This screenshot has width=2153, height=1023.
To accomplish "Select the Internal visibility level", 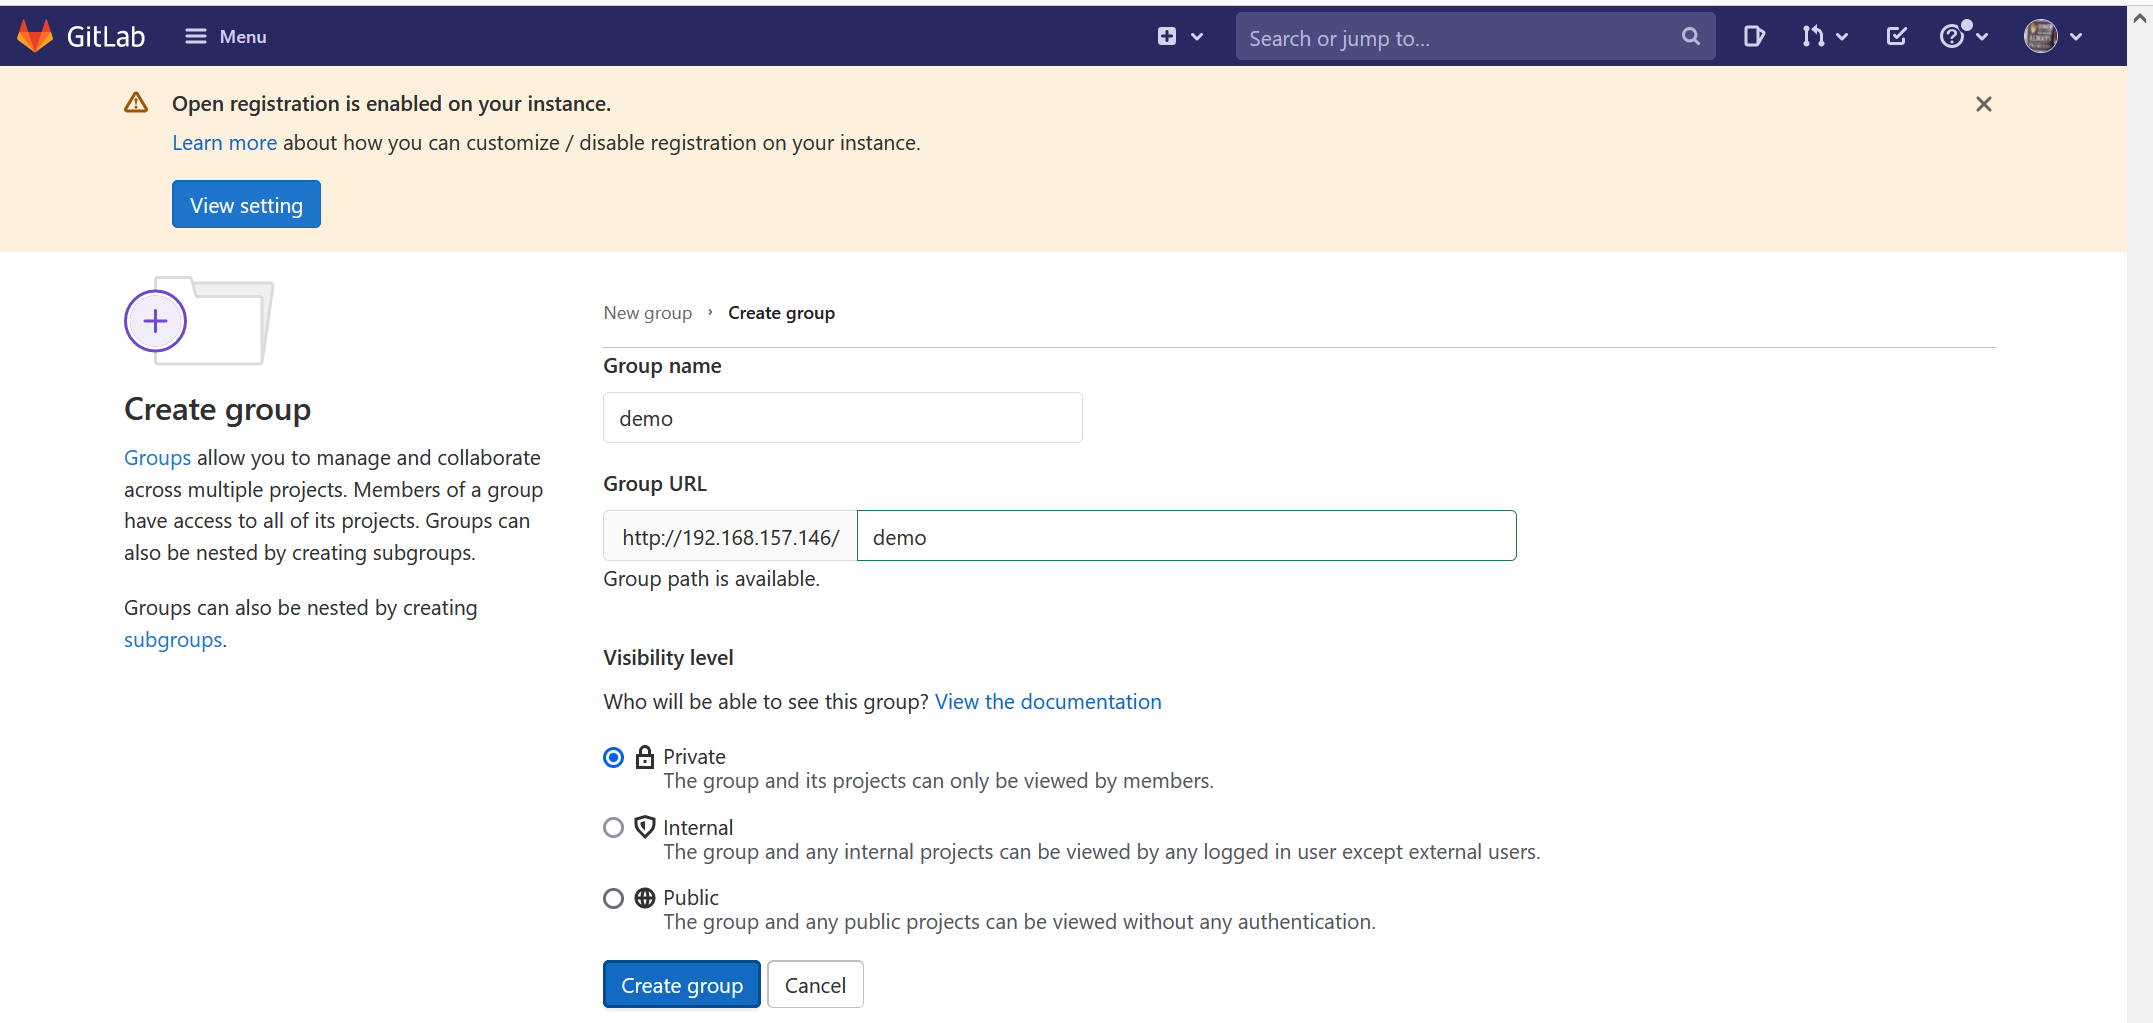I will 613,827.
